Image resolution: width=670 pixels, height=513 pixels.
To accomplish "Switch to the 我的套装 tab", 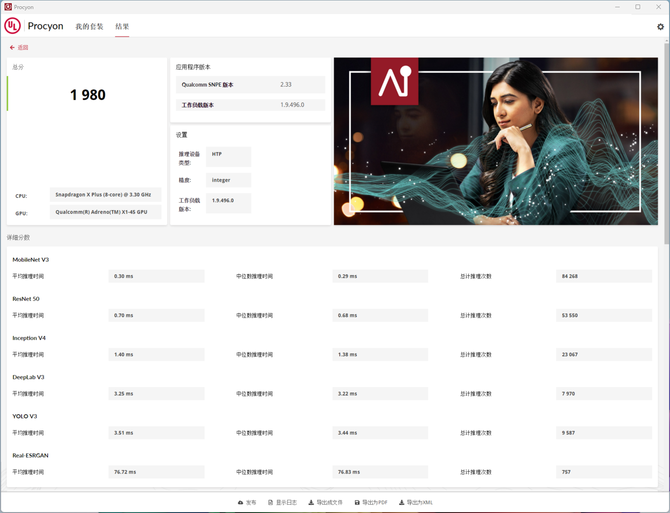I will click(x=89, y=27).
